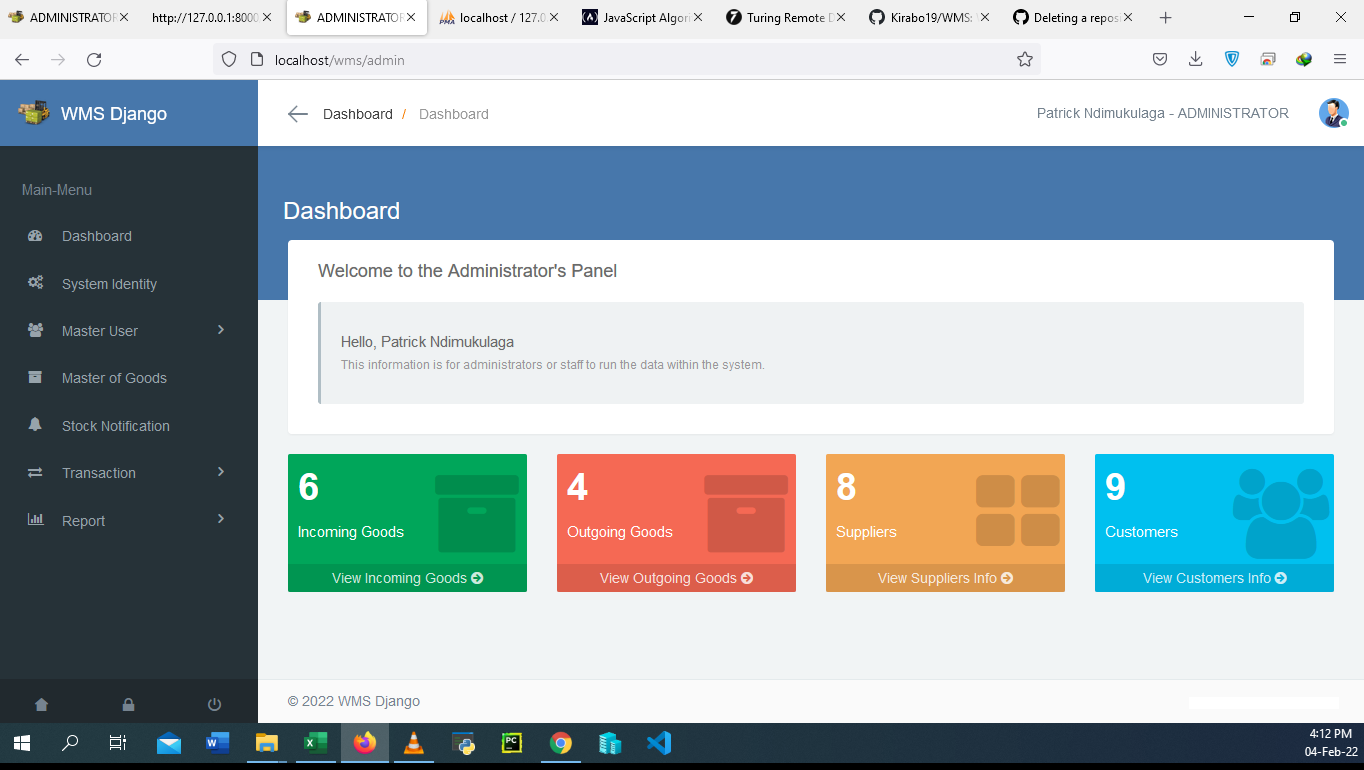Click the home icon in sidebar footer

(x=42, y=704)
